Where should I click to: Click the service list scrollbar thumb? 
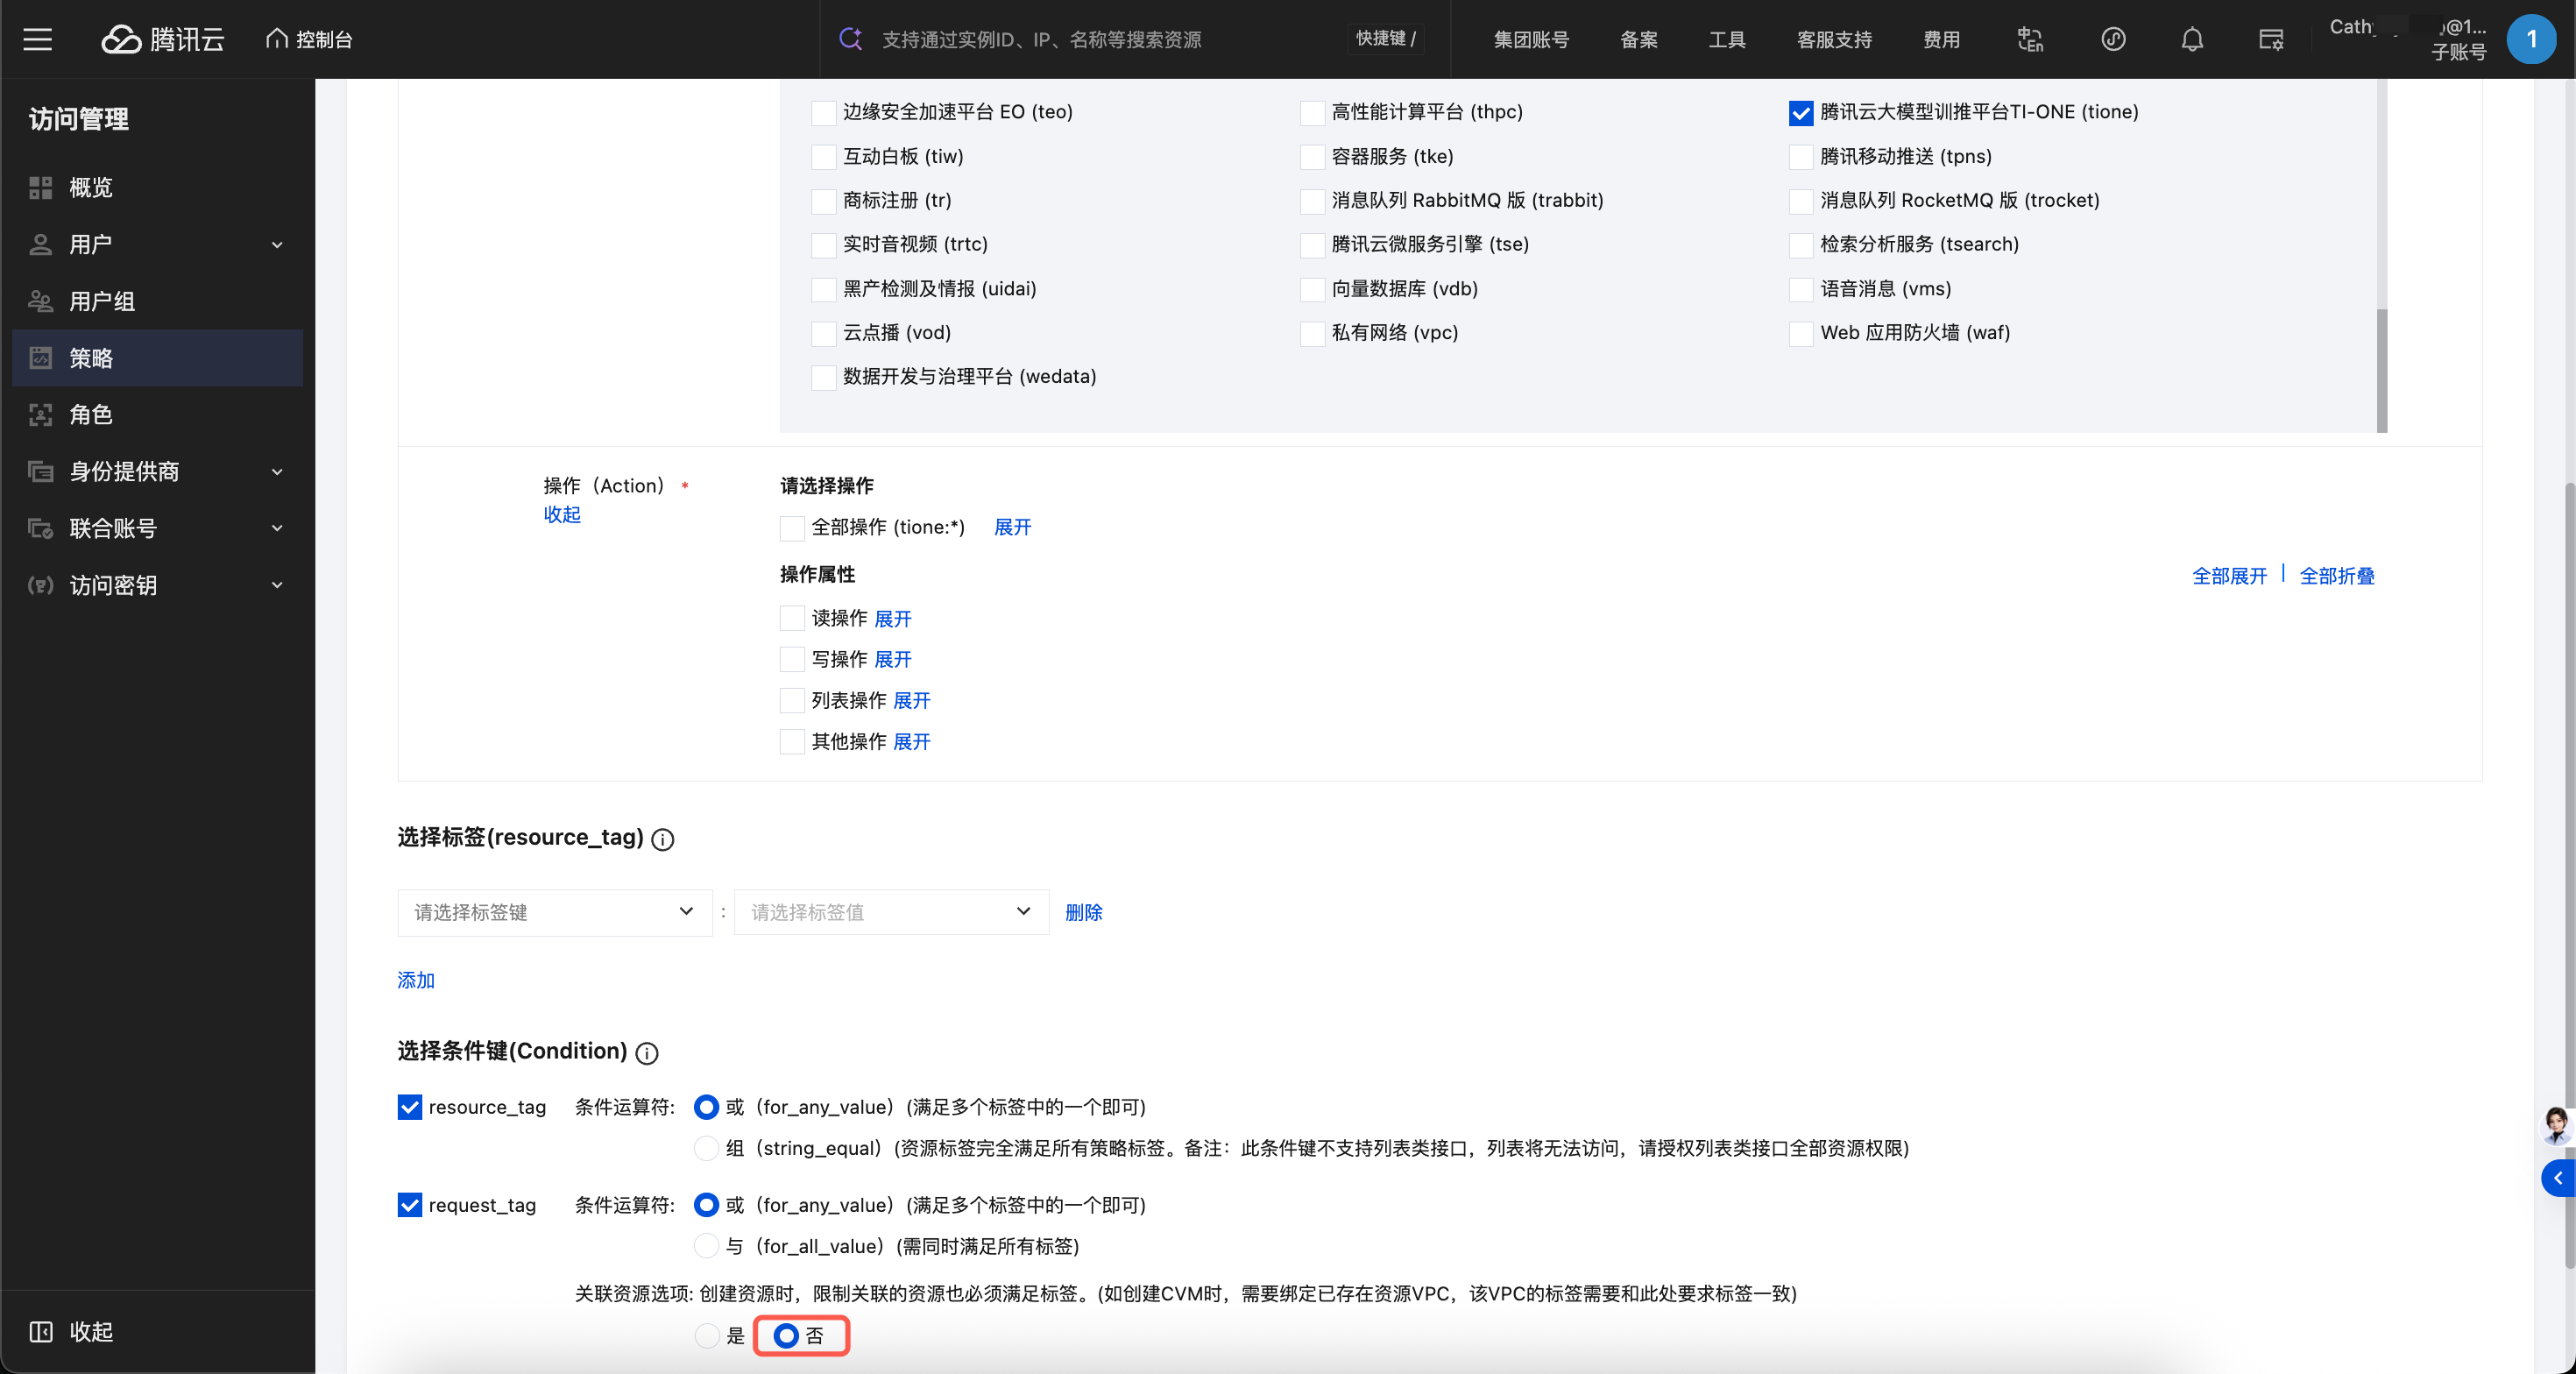[x=2382, y=370]
